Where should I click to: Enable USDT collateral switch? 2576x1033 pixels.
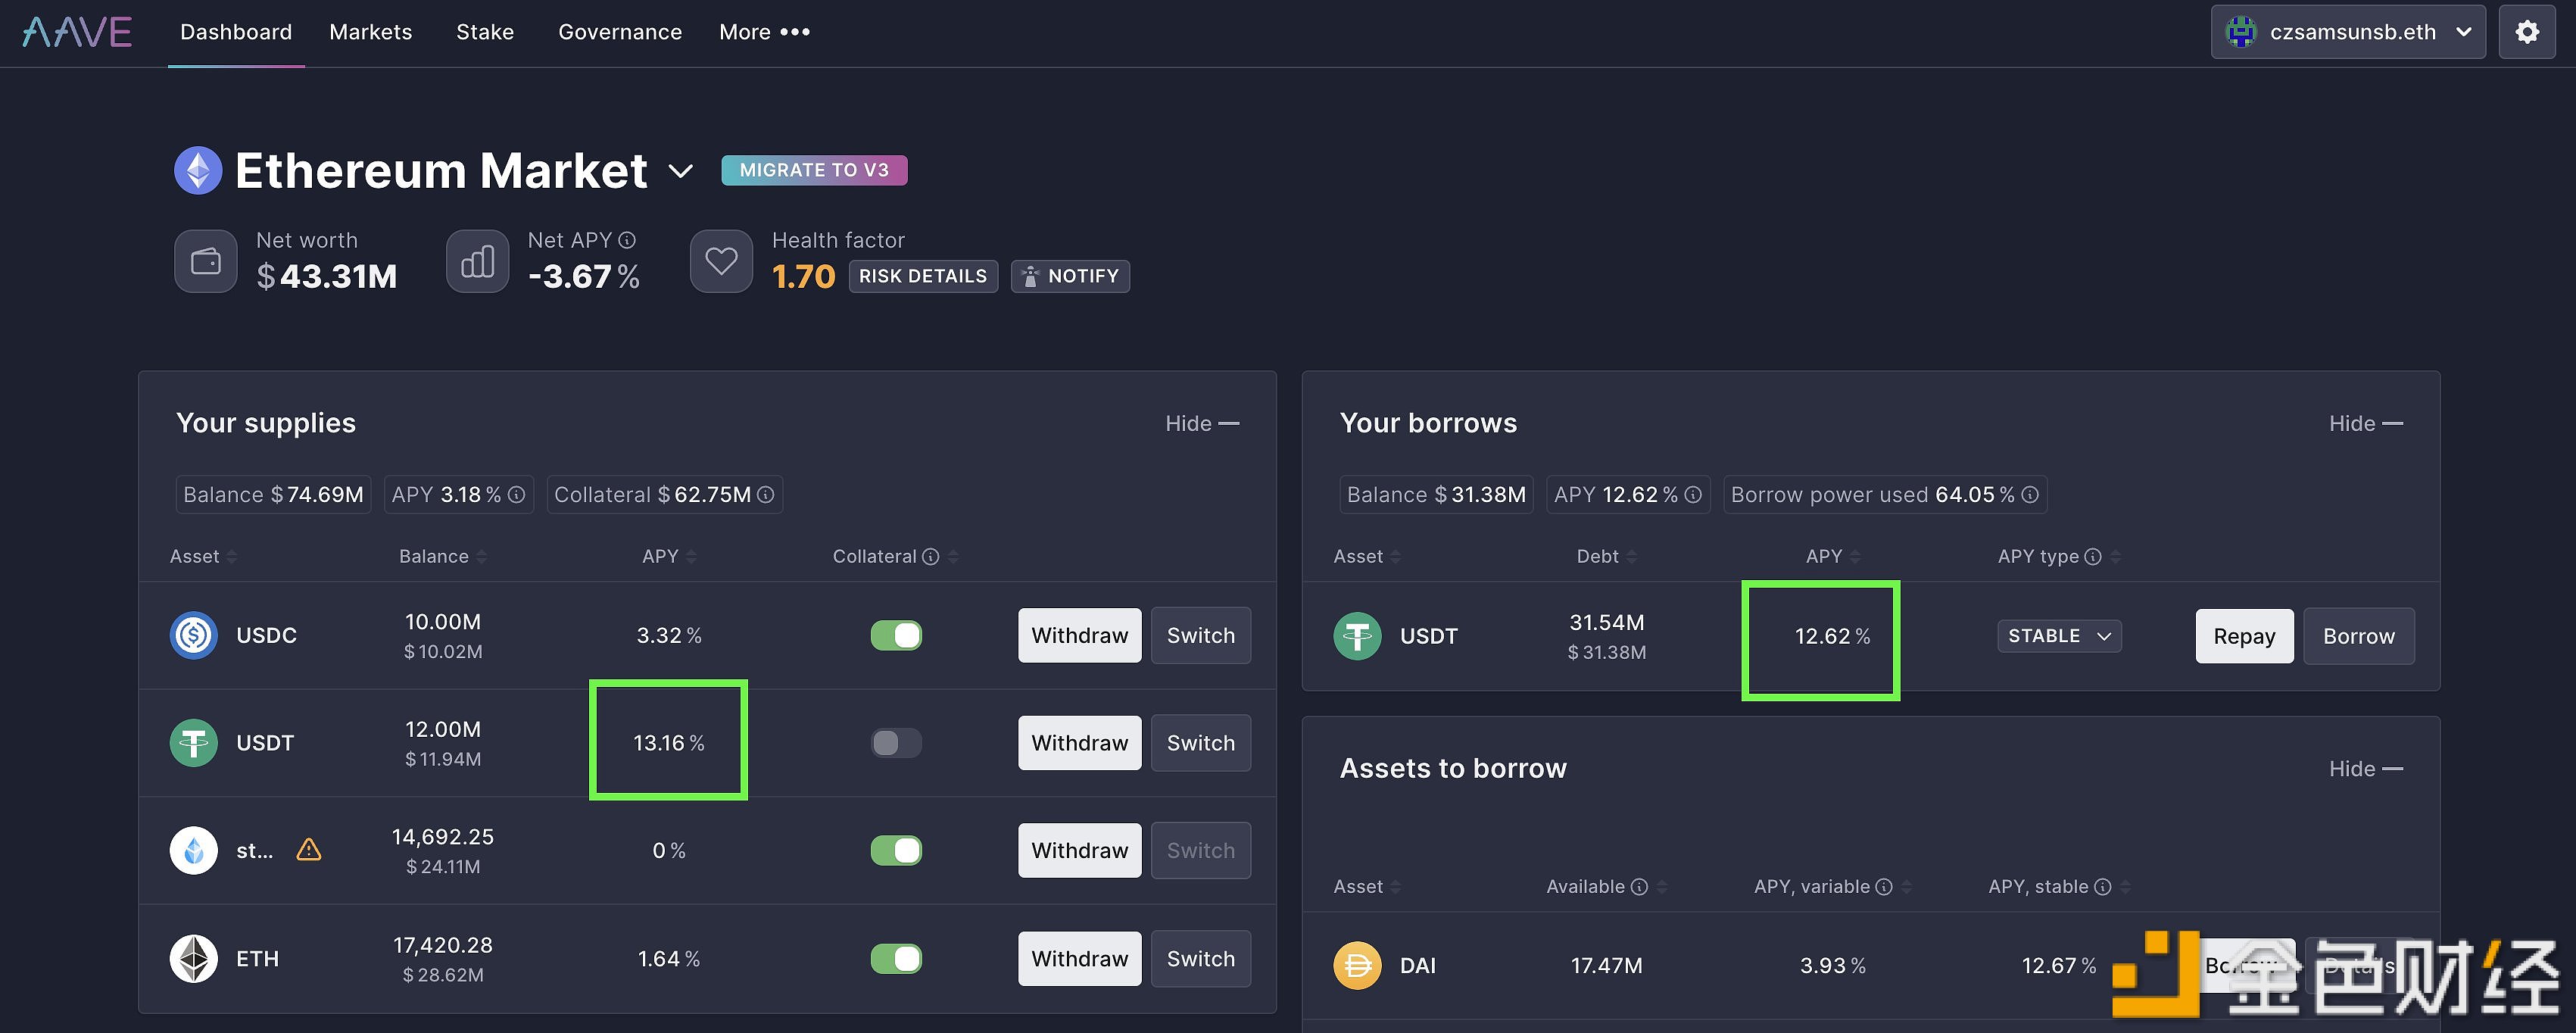tap(896, 743)
